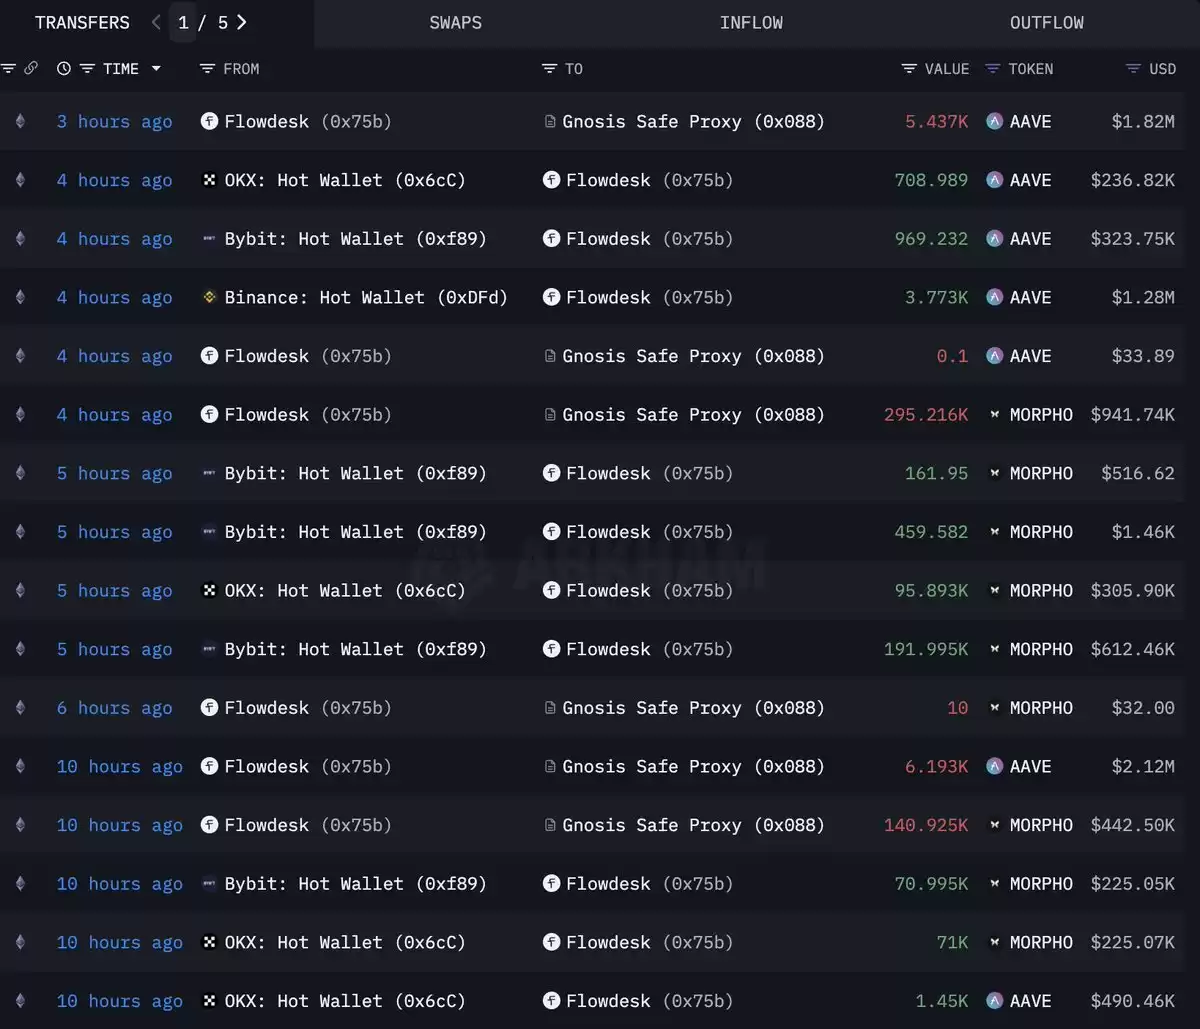Screen dimensions: 1200x1029
Task: Switch to the SWAPS tab
Action: (455, 22)
